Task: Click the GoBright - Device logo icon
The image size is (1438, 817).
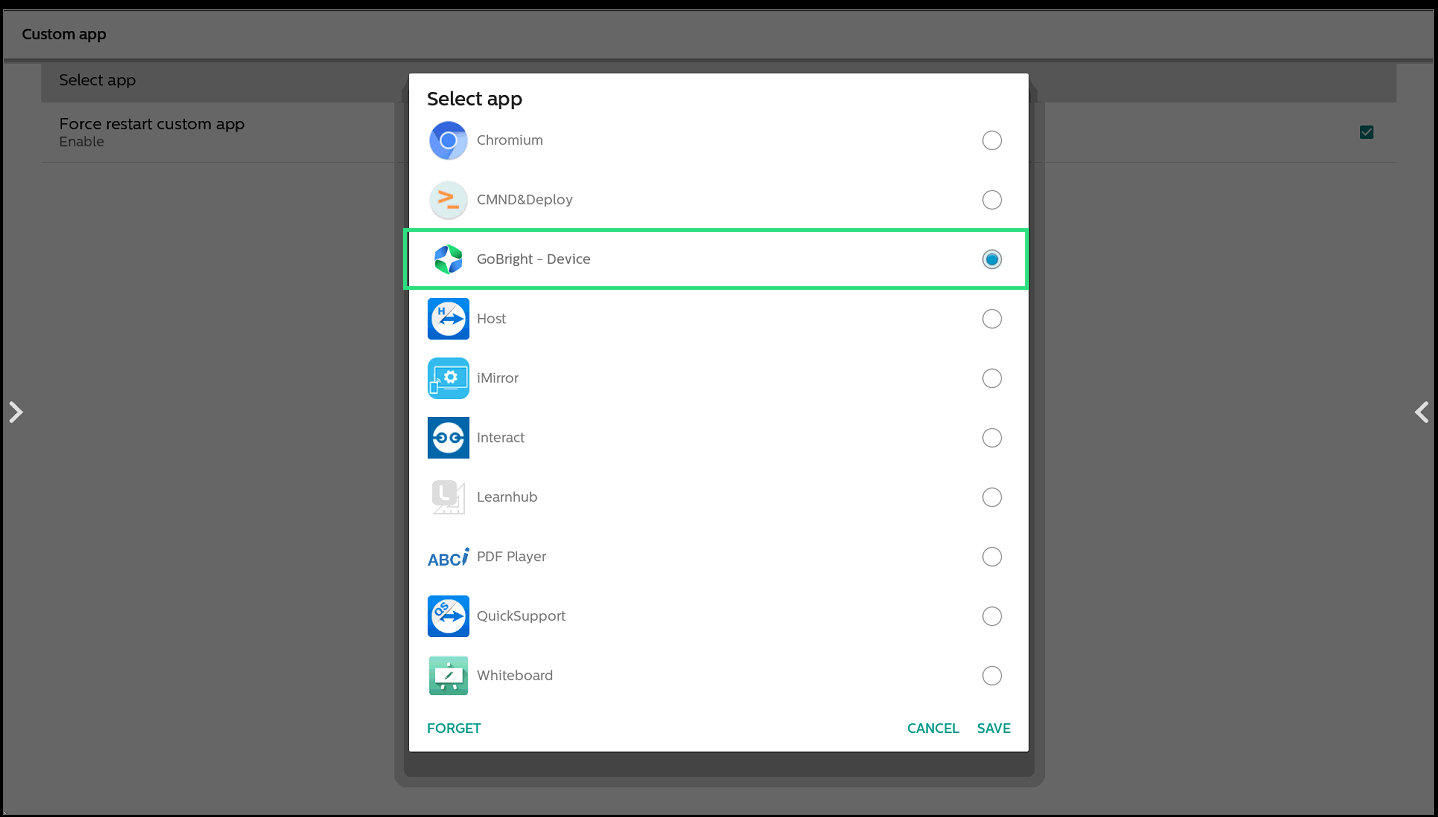Action: [448, 260]
